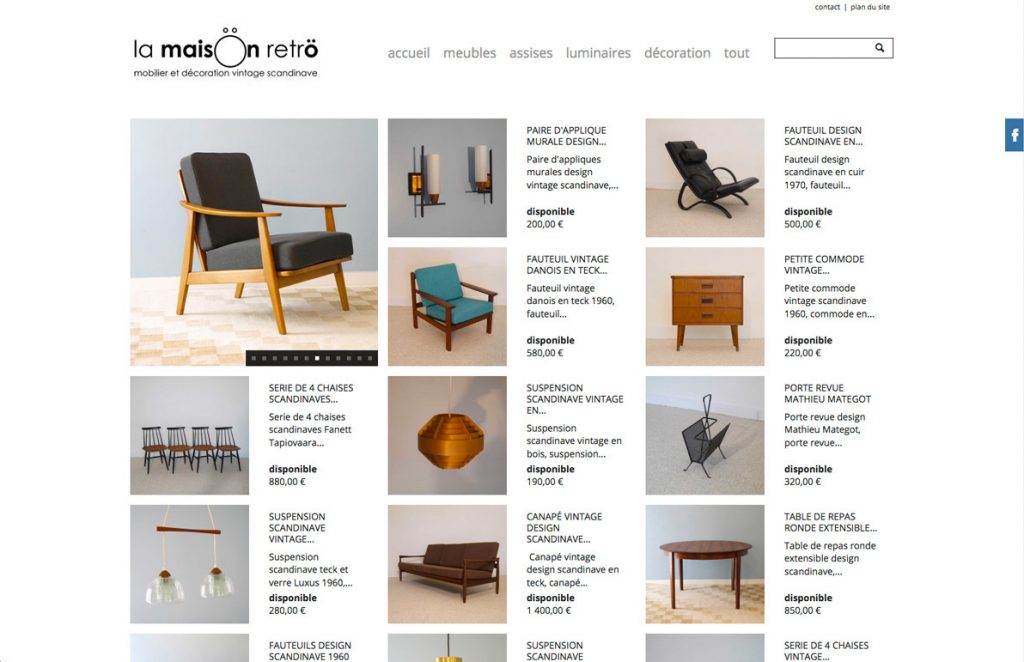Open the plan du site link
The width and height of the screenshot is (1024, 662).
click(x=870, y=7)
